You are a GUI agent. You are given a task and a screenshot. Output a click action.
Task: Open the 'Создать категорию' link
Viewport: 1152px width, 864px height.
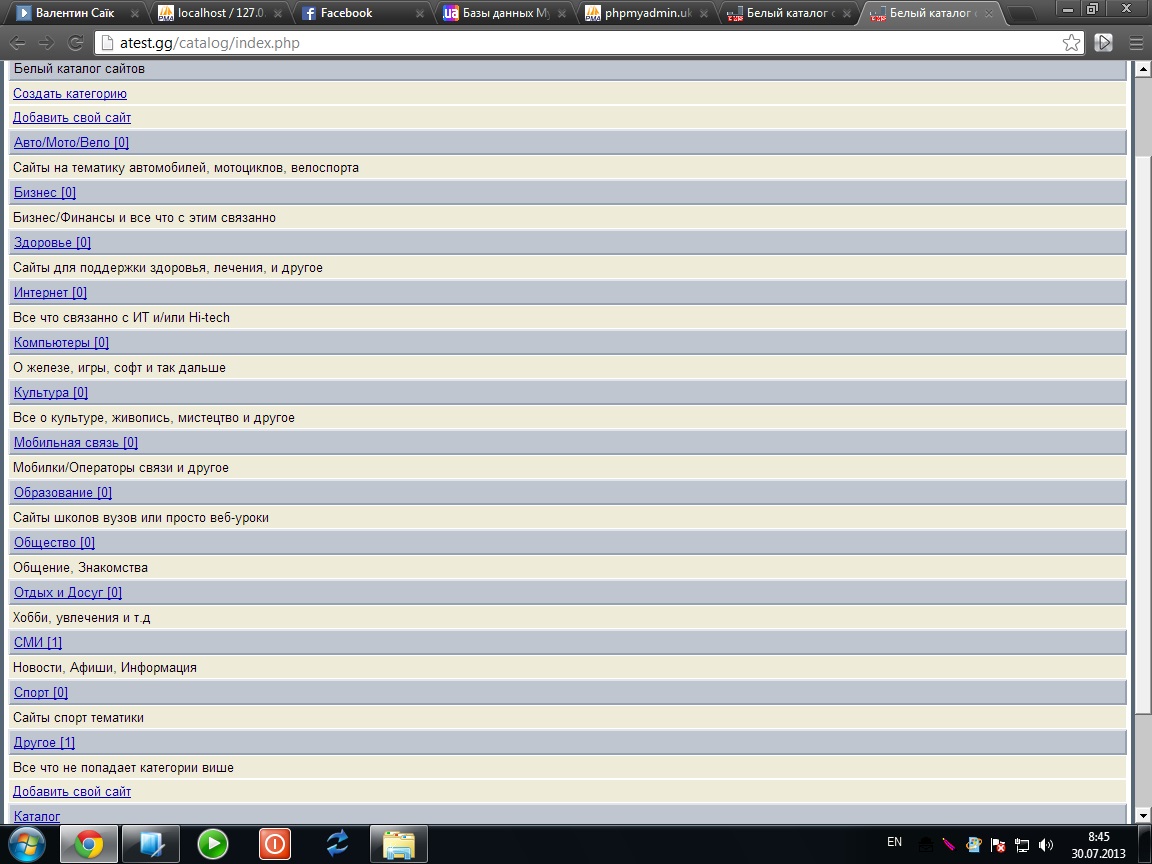[x=70, y=94]
